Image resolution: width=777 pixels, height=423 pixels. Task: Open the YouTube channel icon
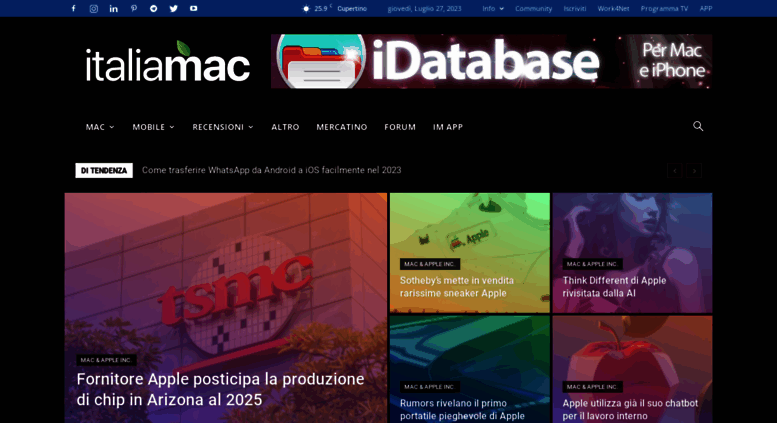[x=193, y=8]
